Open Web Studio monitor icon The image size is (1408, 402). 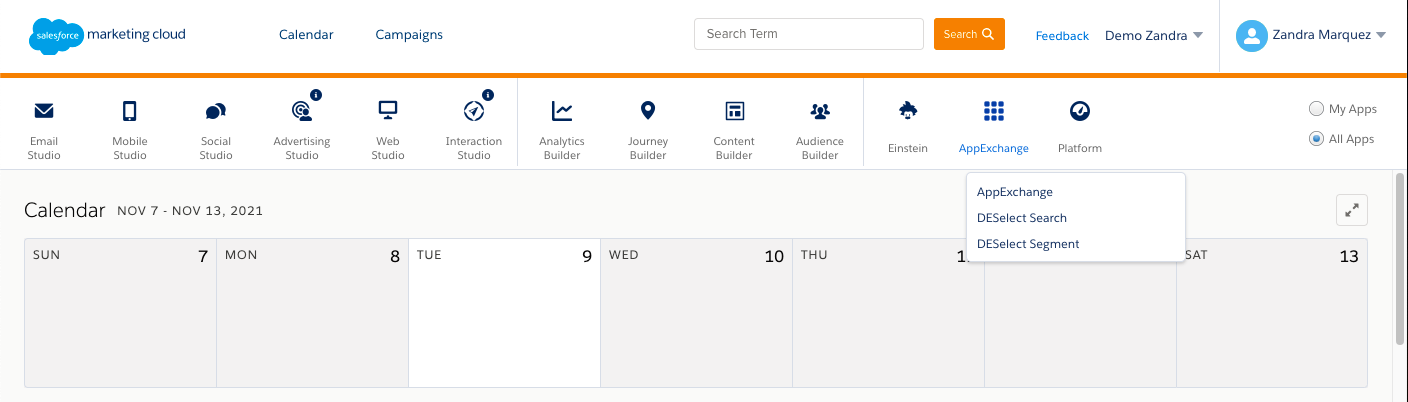pyautogui.click(x=388, y=110)
